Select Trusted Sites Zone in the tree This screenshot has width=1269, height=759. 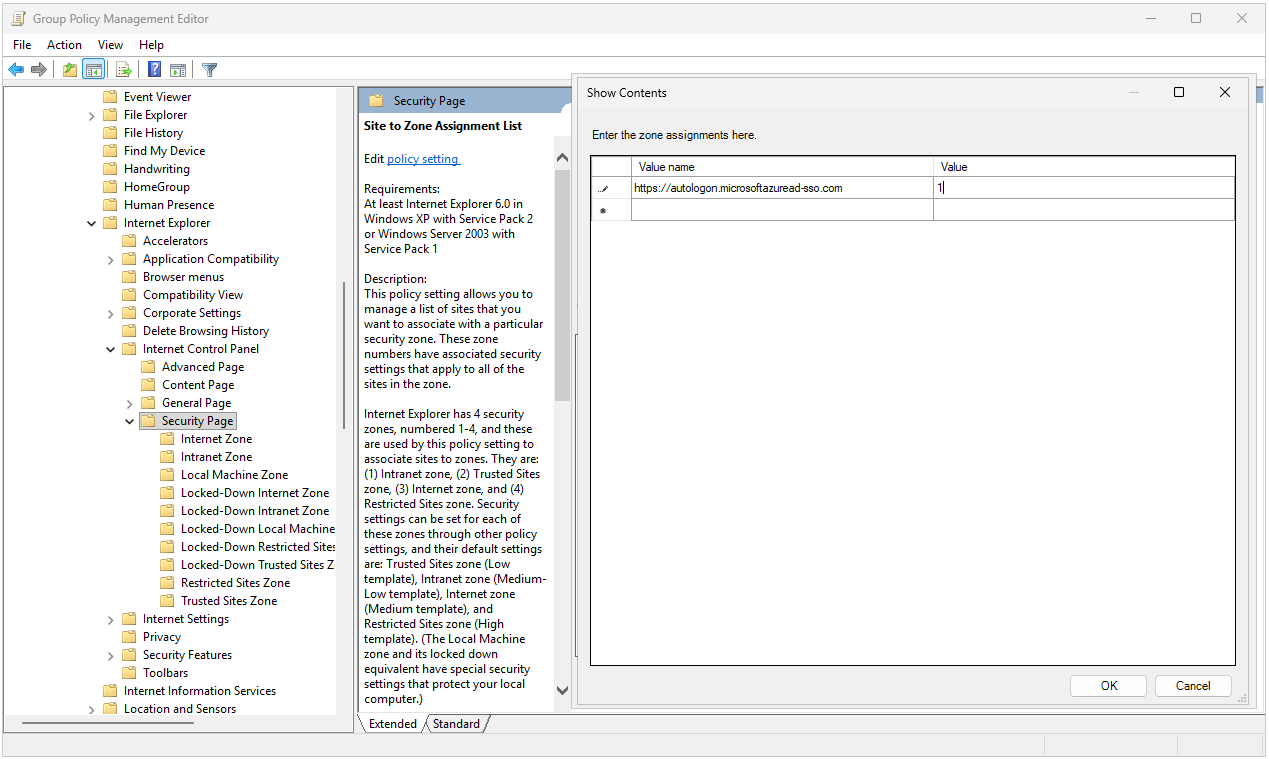click(x=229, y=601)
